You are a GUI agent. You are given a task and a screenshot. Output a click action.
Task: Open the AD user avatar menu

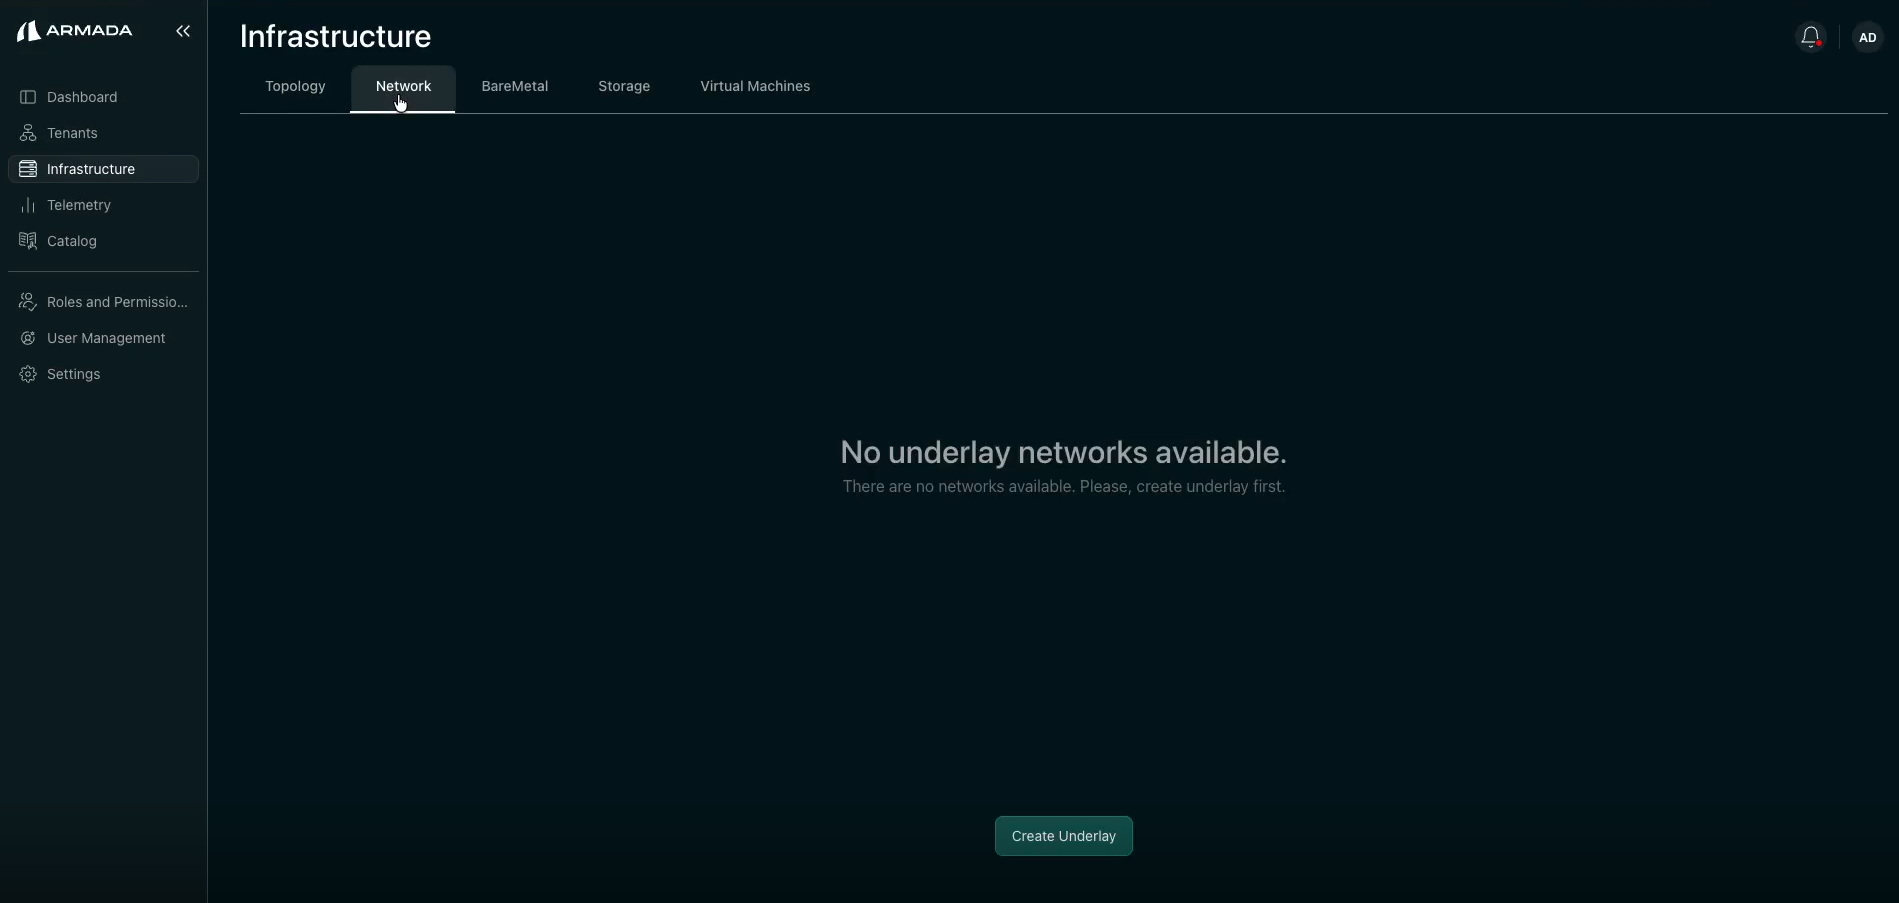pos(1867,38)
